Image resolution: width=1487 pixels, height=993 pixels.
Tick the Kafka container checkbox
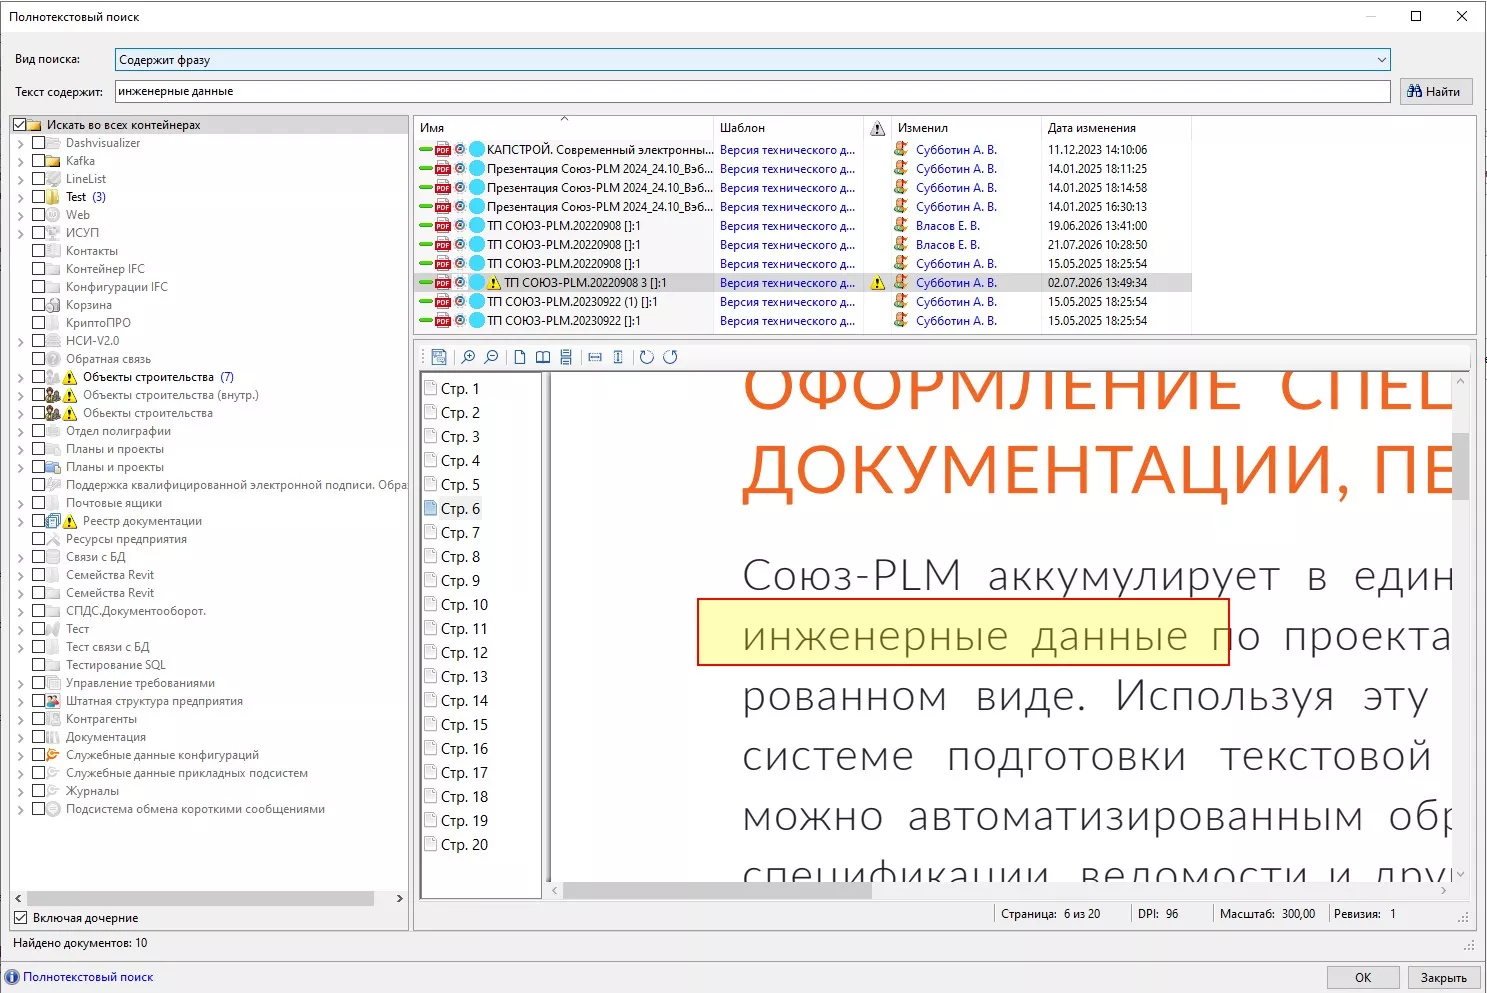pyautogui.click(x=38, y=161)
